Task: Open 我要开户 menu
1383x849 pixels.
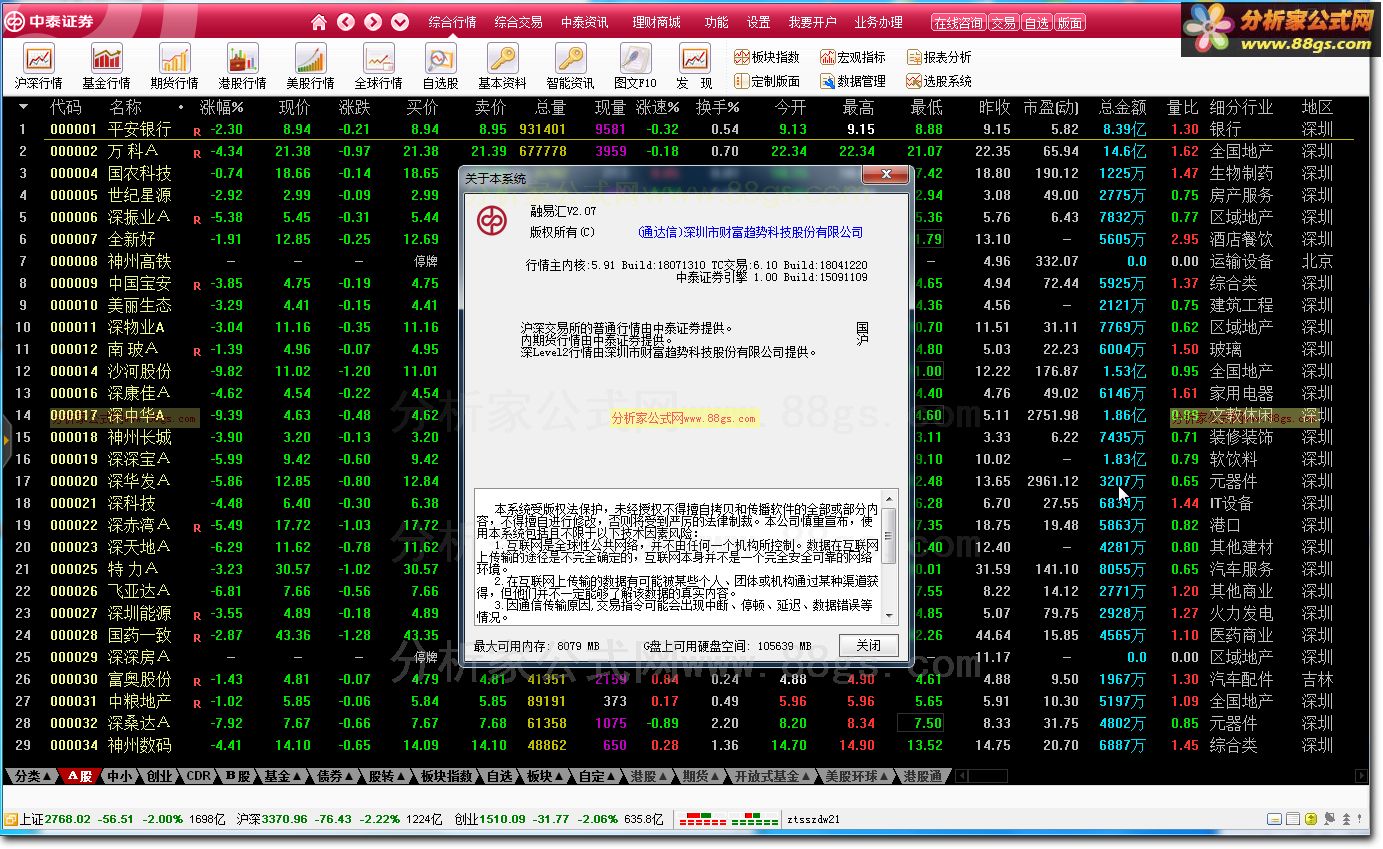Action: [x=812, y=22]
